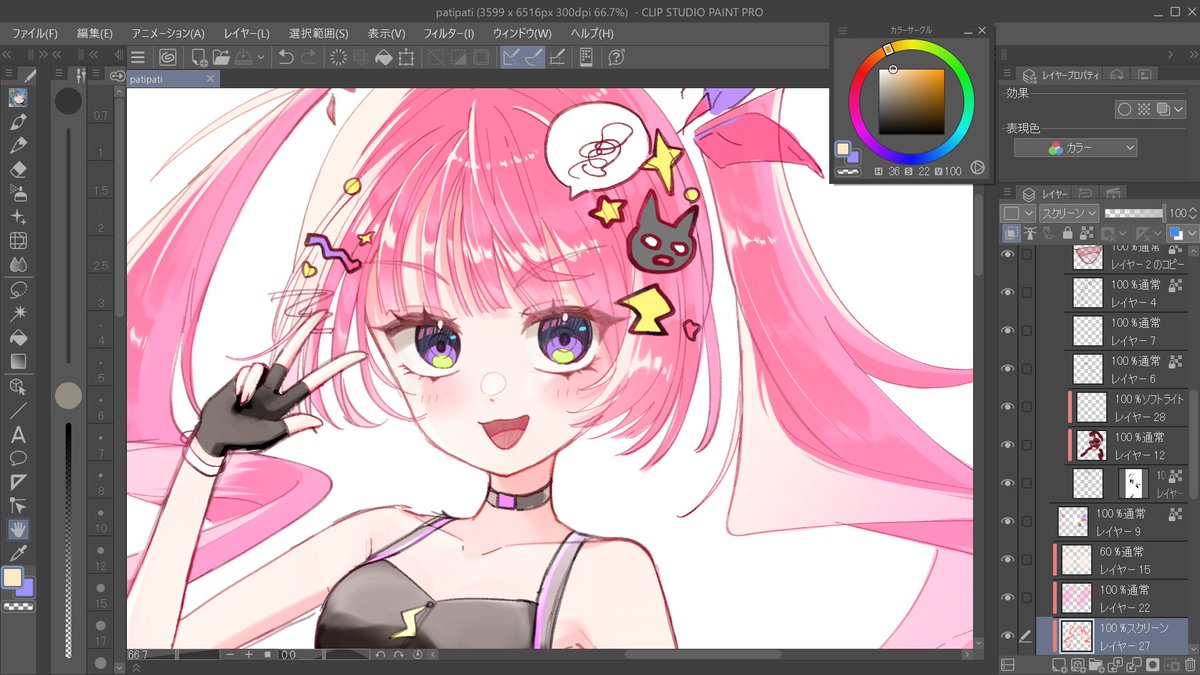Select the Eyedropper tool

pos(18,554)
